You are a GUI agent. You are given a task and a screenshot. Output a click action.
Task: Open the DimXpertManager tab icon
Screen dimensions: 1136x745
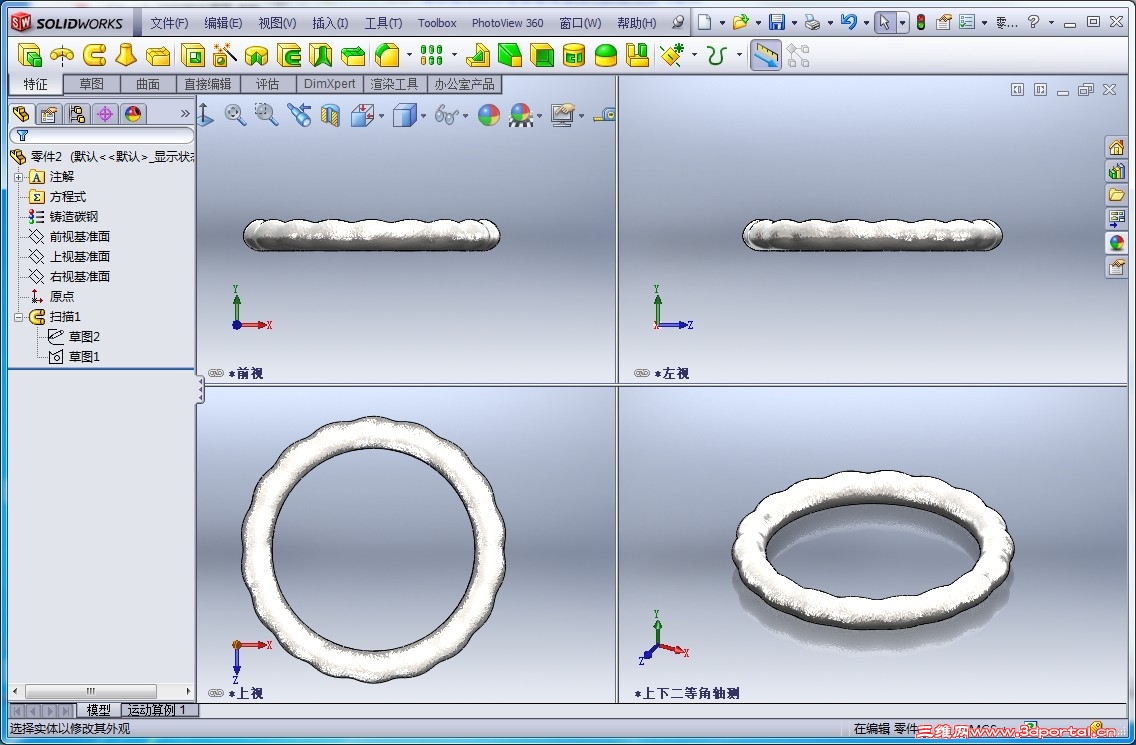[x=105, y=114]
